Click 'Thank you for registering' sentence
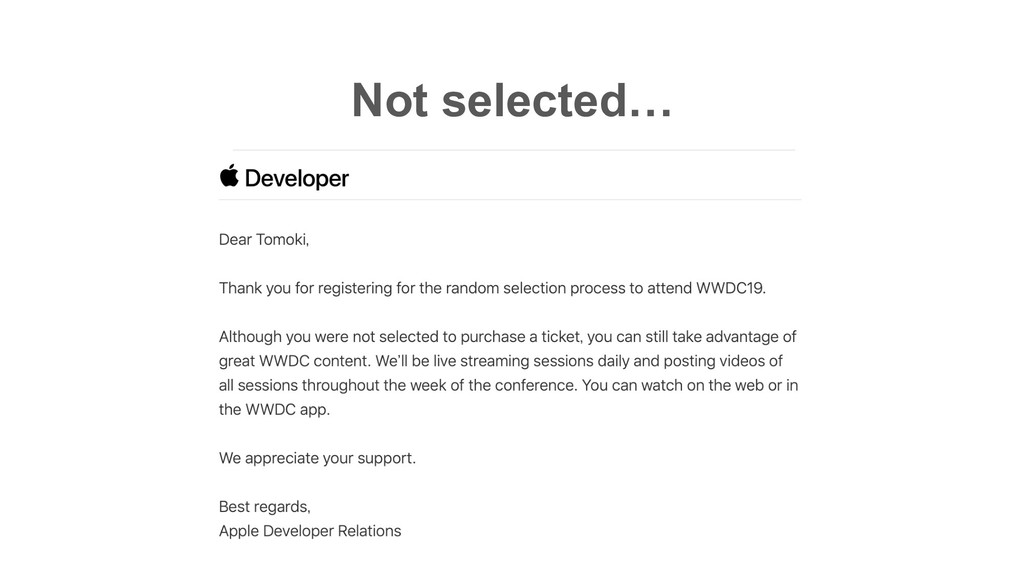 492,288
